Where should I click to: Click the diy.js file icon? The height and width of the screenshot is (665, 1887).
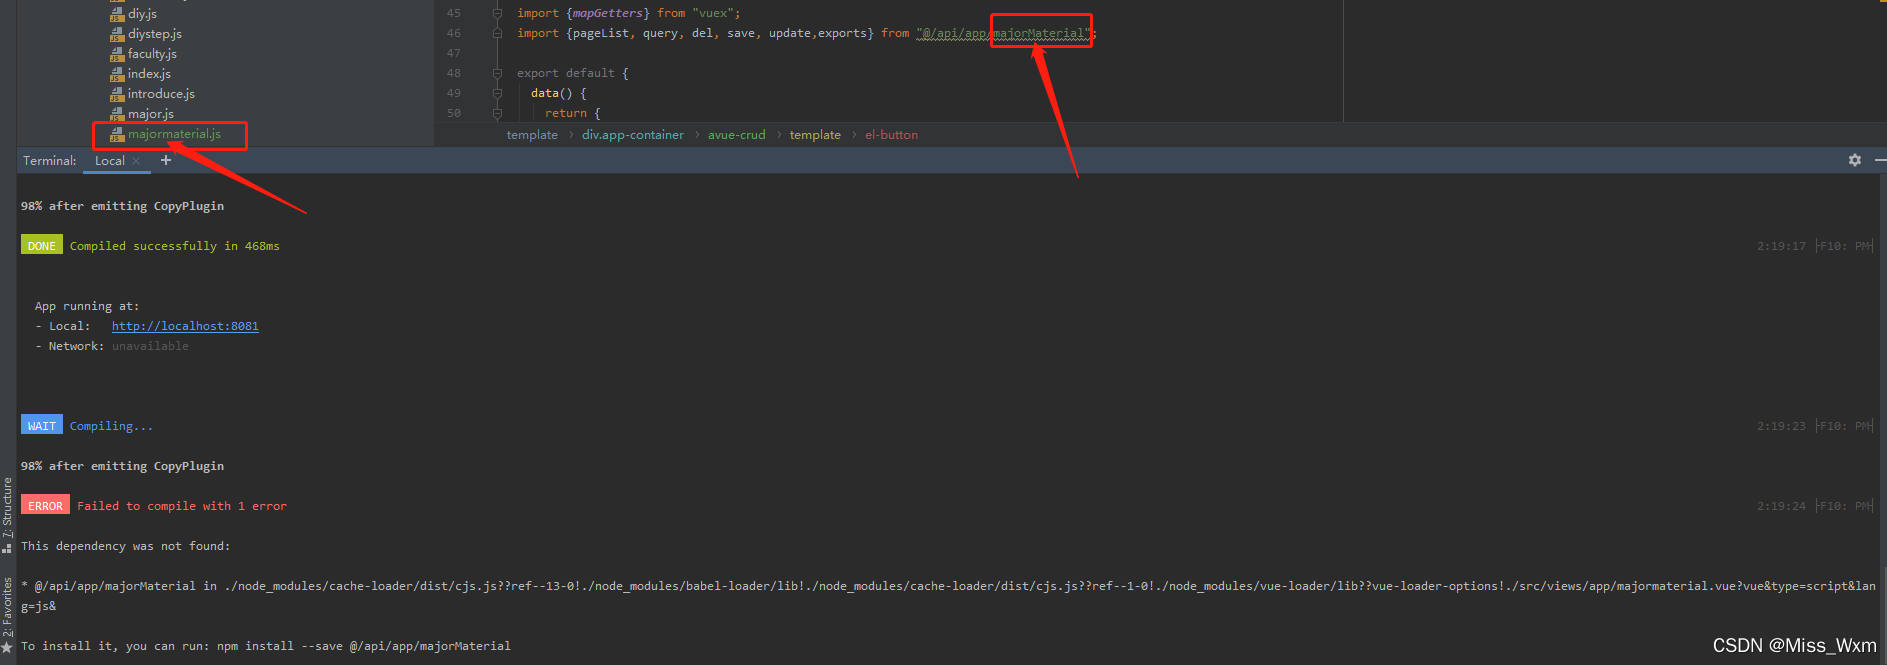(117, 14)
